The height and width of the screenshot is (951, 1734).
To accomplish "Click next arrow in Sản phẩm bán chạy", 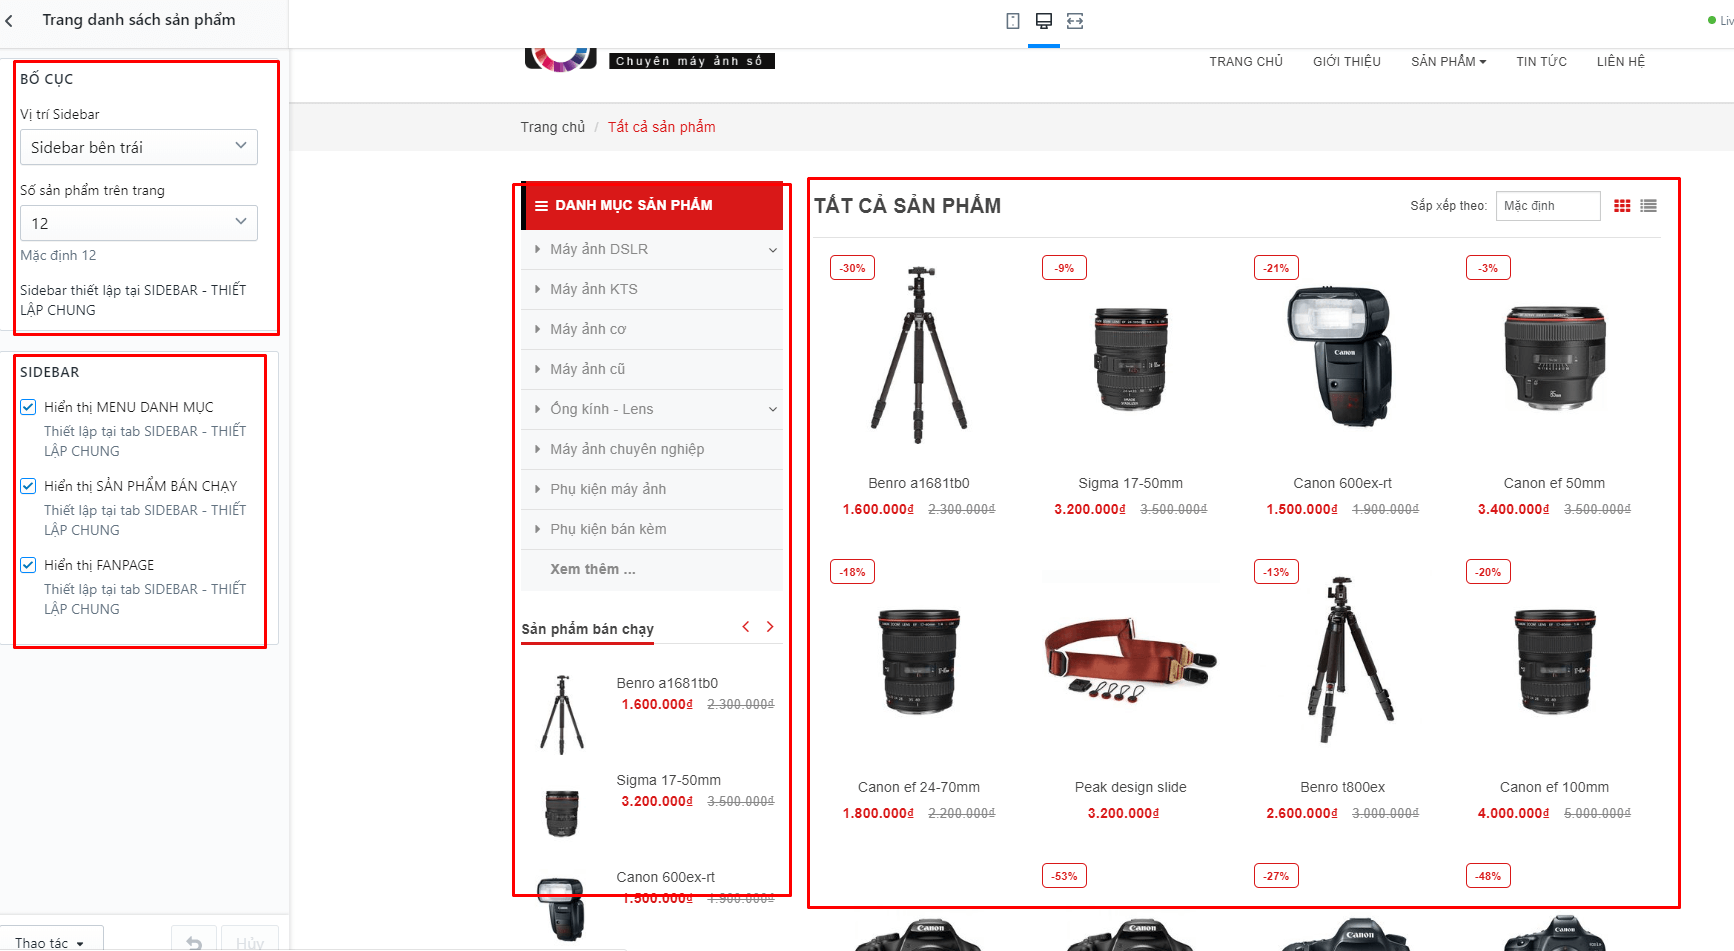I will tap(770, 627).
